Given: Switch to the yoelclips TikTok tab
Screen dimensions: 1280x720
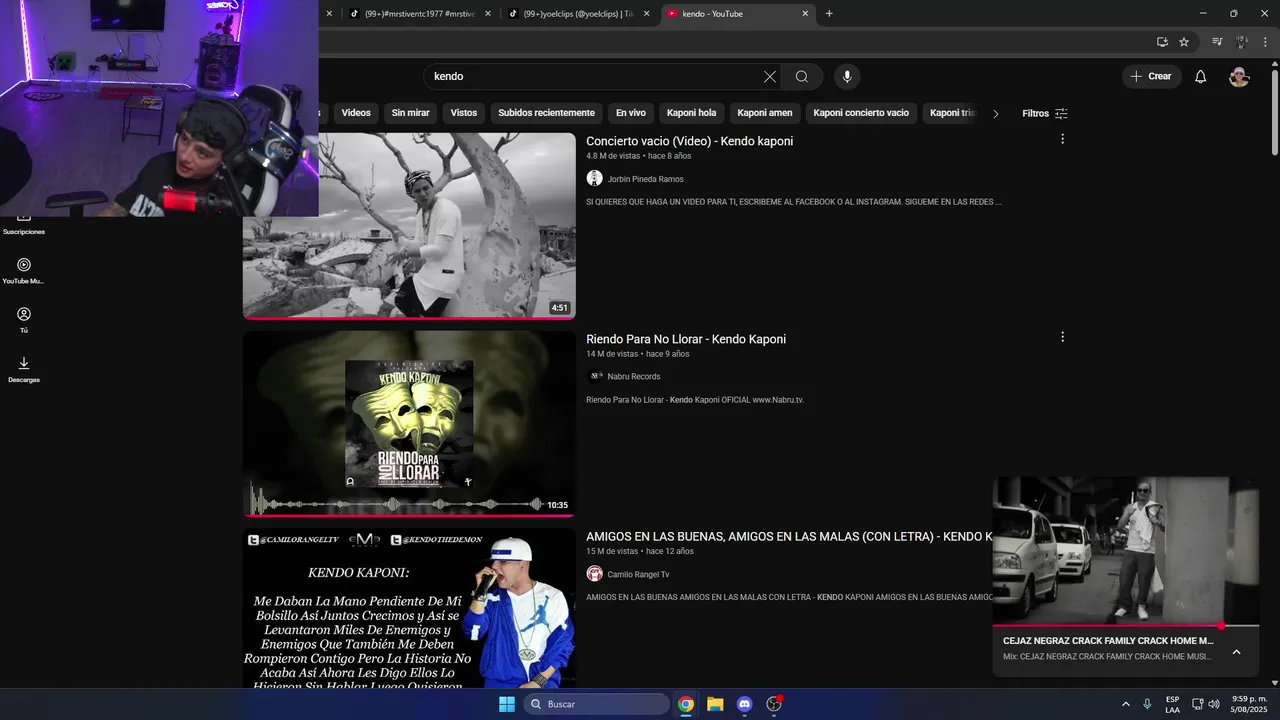Looking at the screenshot, I should click(578, 14).
